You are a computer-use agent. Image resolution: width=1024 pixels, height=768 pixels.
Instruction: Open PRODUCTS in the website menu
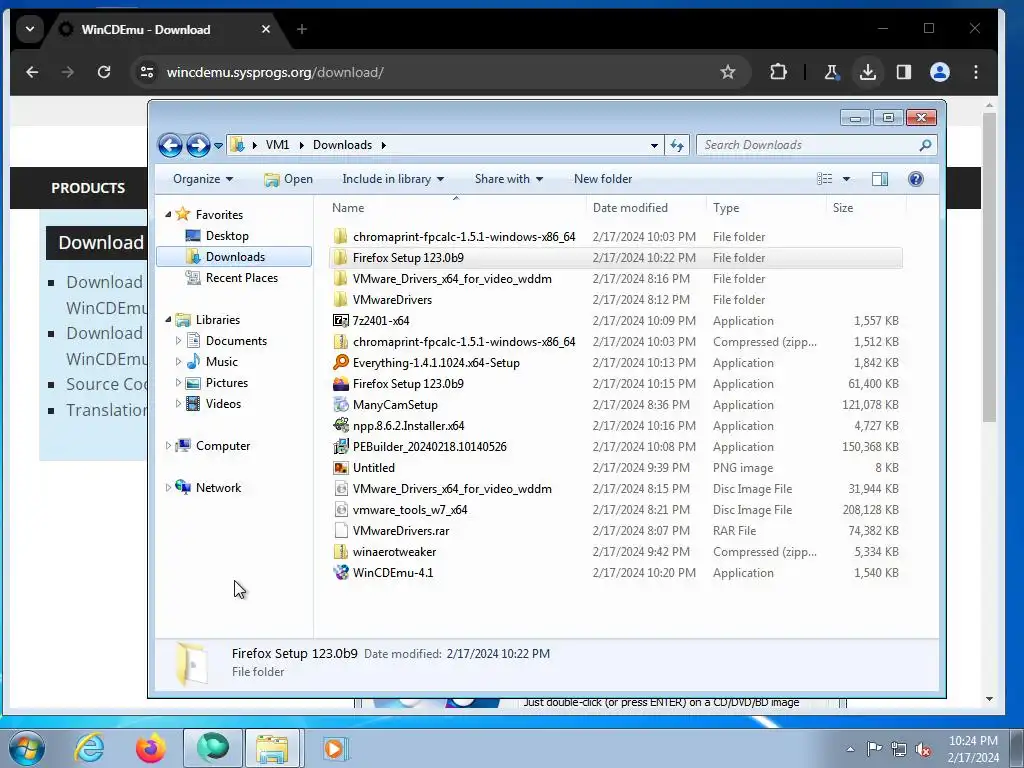[88, 188]
